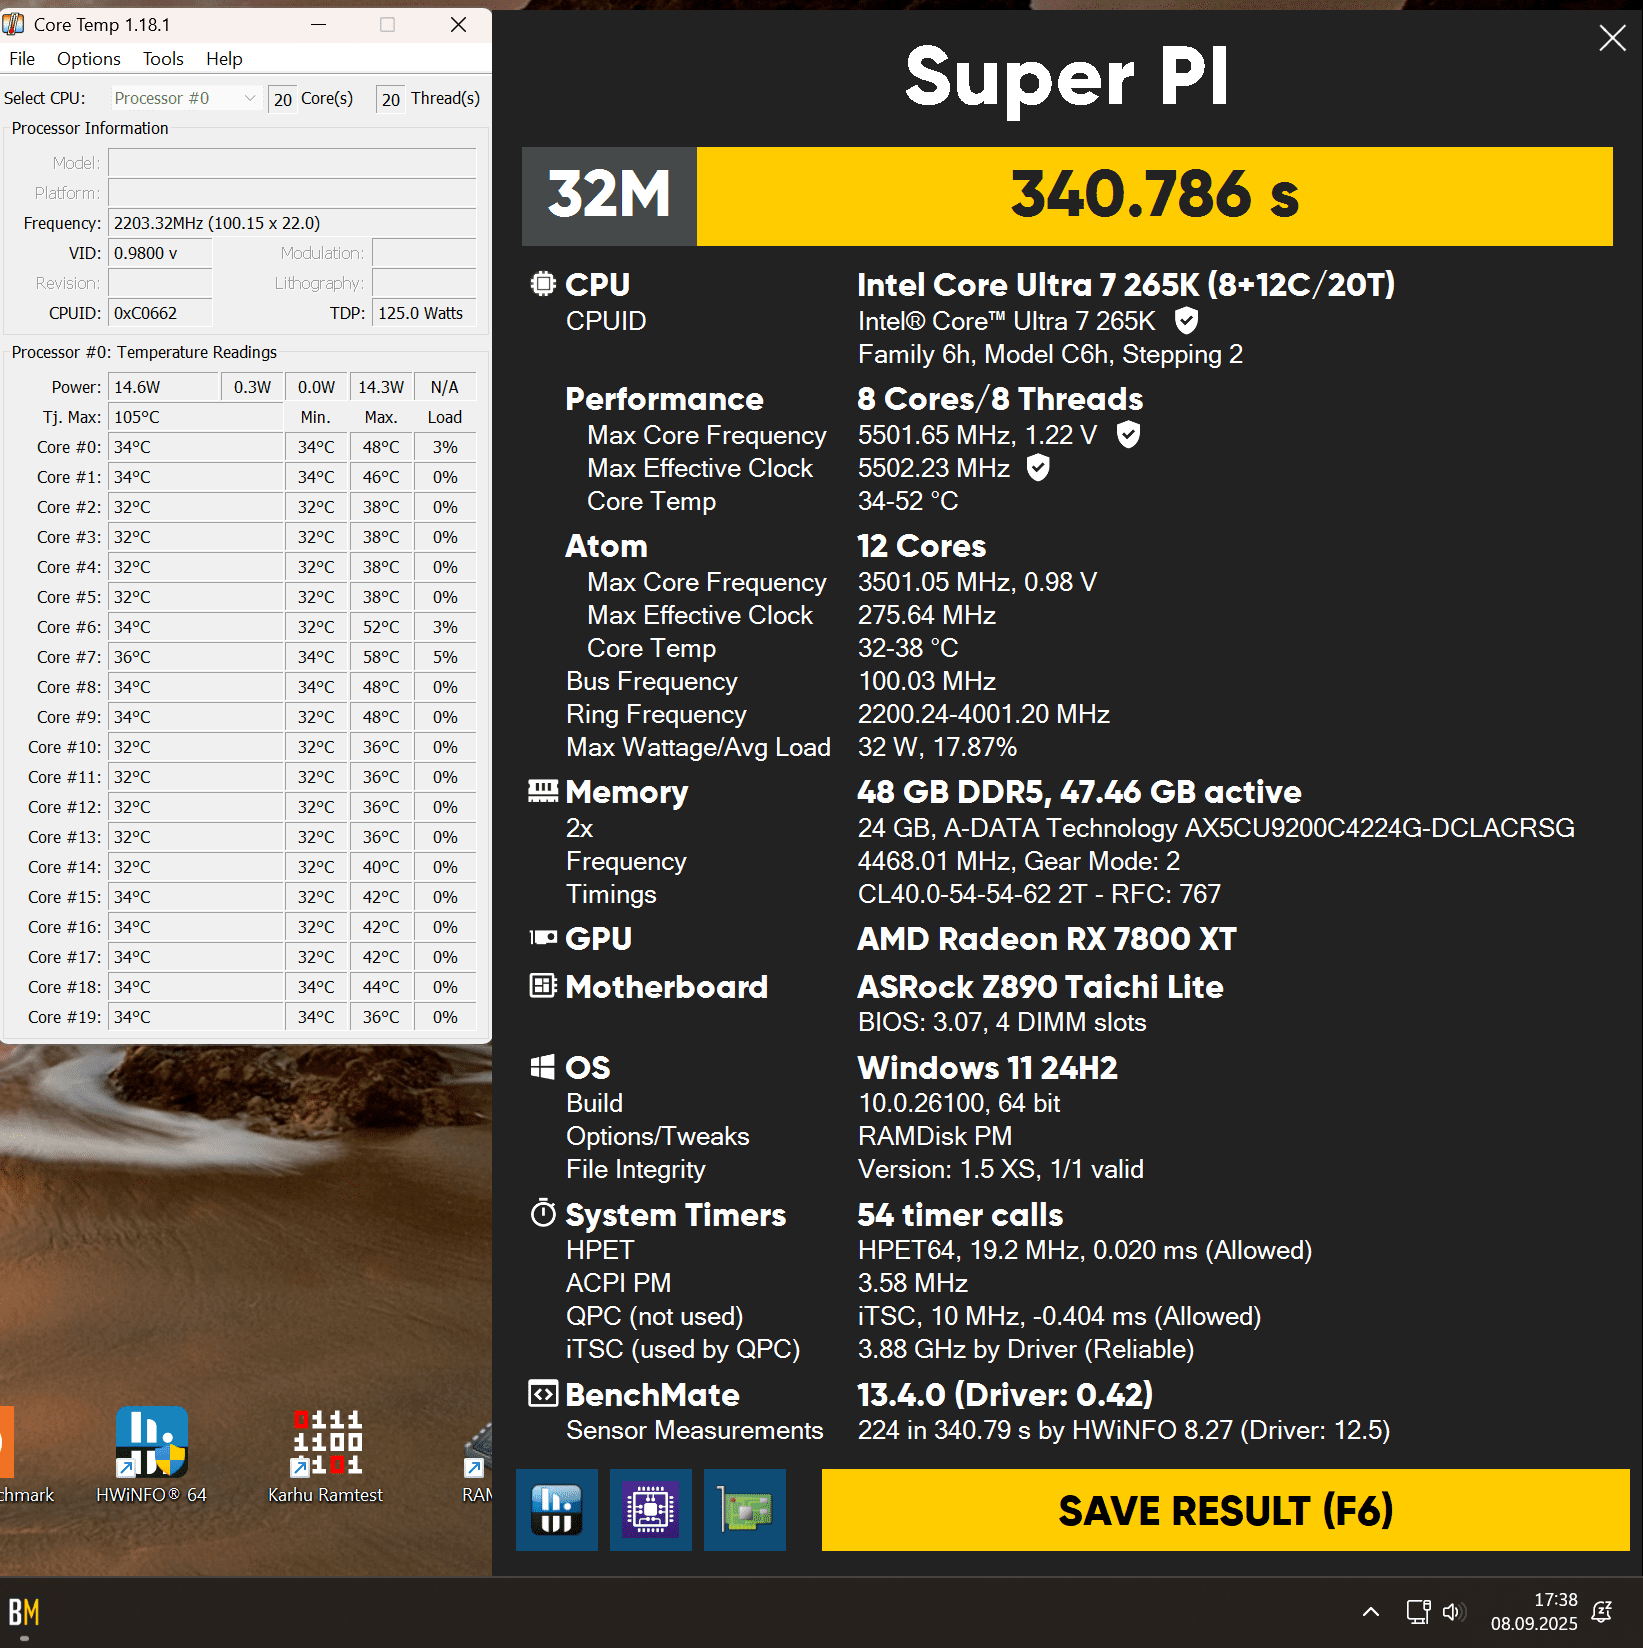The height and width of the screenshot is (1648, 1643).
Task: Click the Tj. Max value 105°C
Action: click(x=196, y=417)
